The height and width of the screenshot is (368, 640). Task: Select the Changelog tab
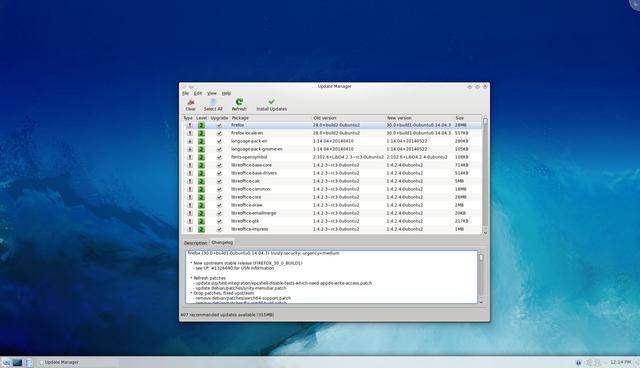[x=222, y=242]
